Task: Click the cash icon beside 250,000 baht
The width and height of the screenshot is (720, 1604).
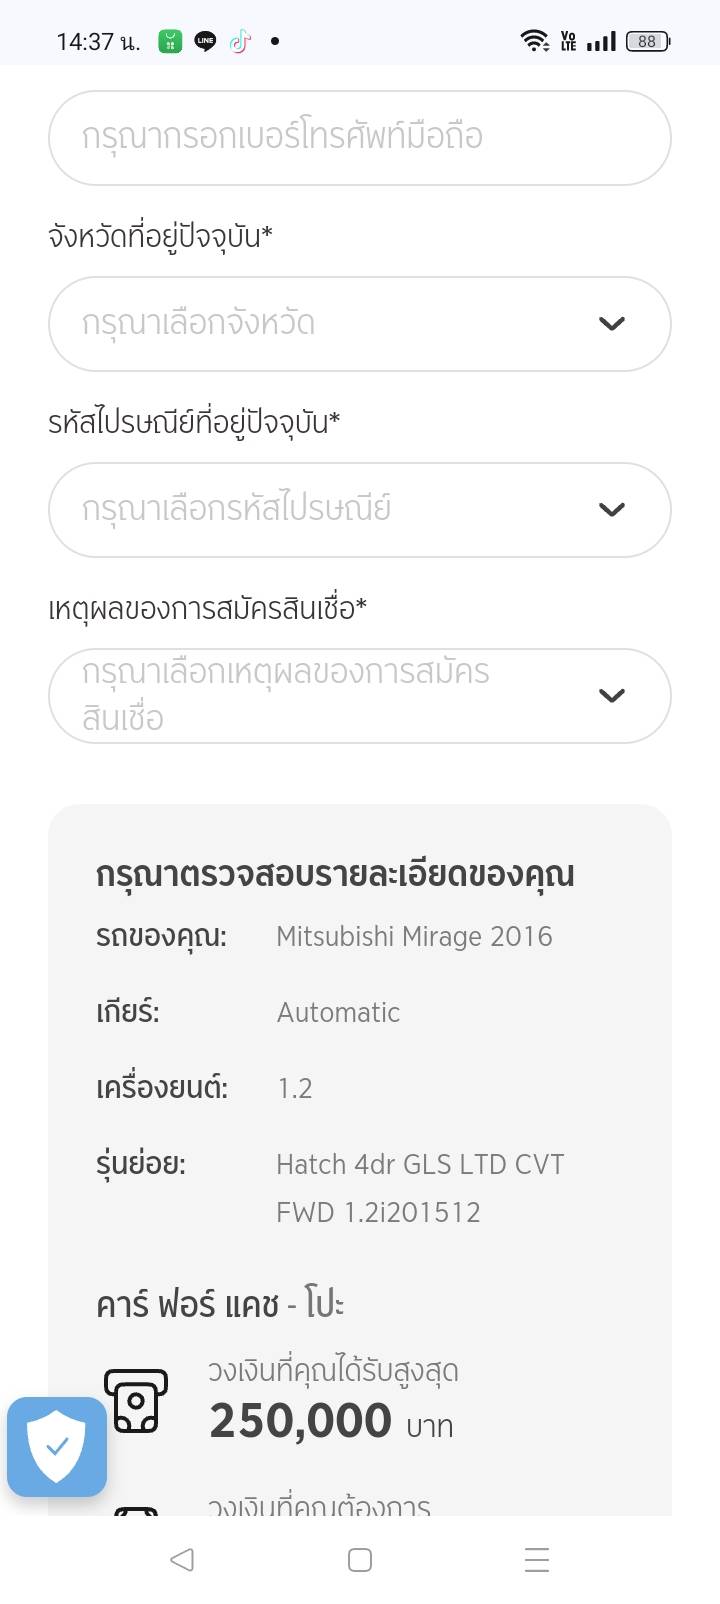Action: 136,1400
